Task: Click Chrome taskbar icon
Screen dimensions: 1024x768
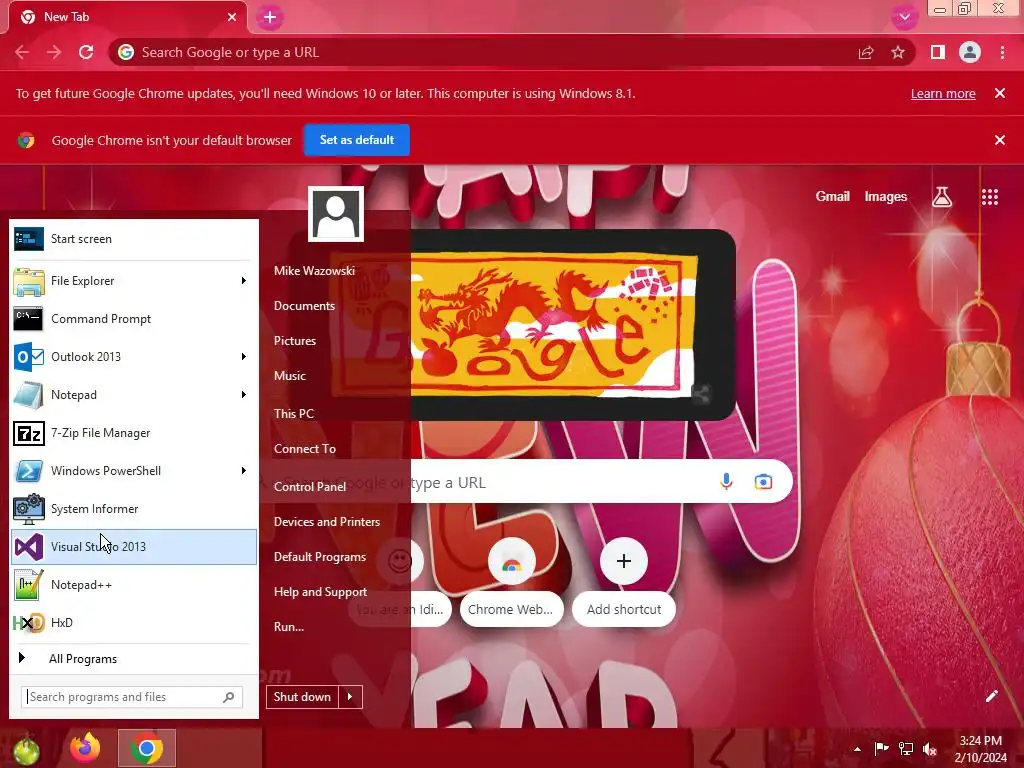Action: [147, 748]
